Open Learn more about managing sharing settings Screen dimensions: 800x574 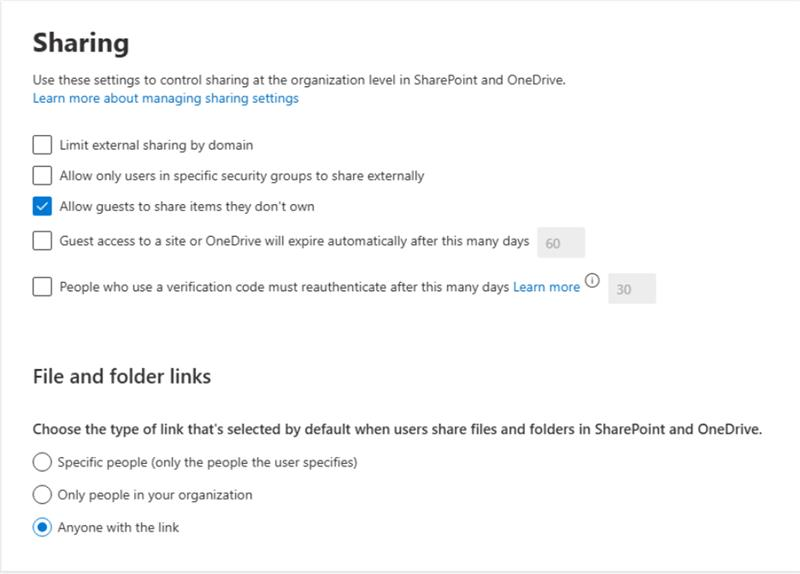pos(166,98)
